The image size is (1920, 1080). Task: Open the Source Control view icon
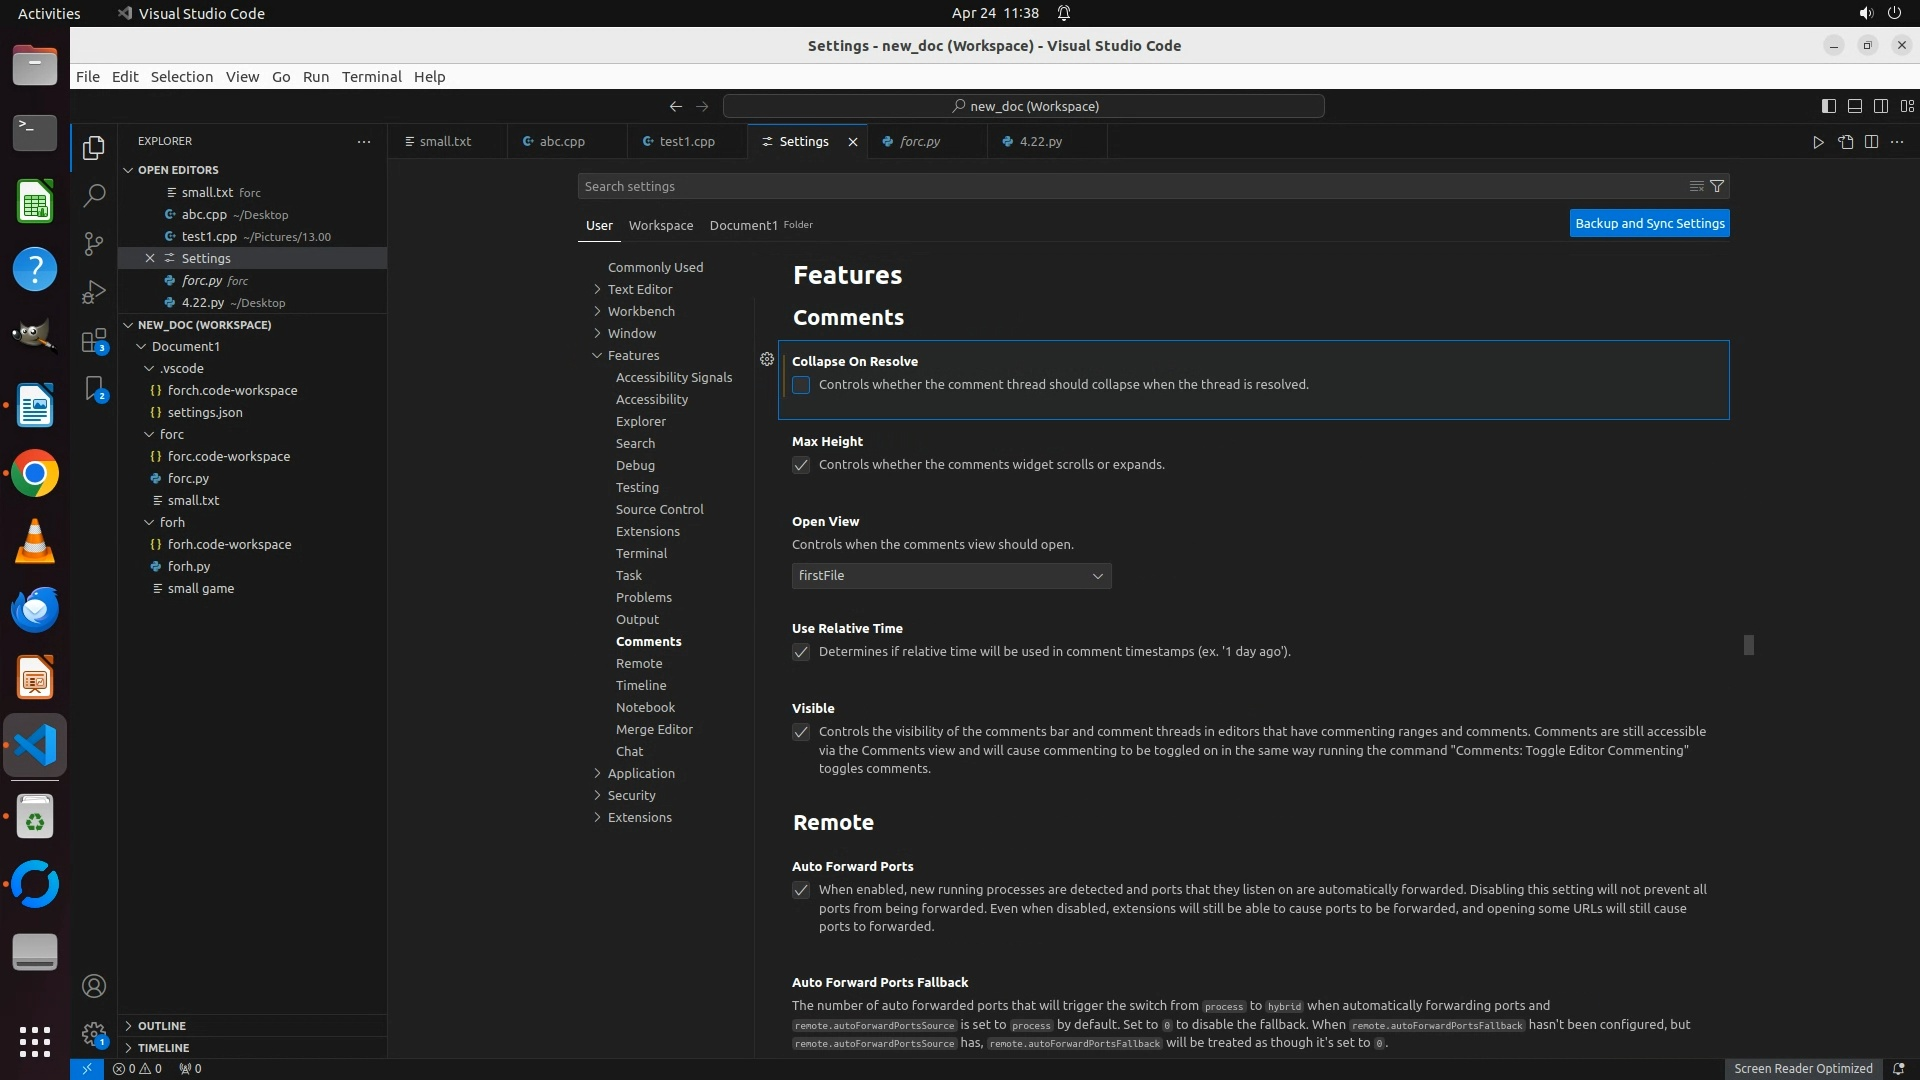pos(94,243)
